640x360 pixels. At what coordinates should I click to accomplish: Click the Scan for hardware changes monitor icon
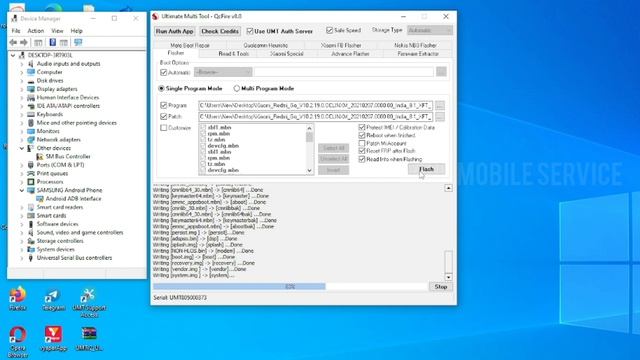pyautogui.click(x=78, y=42)
